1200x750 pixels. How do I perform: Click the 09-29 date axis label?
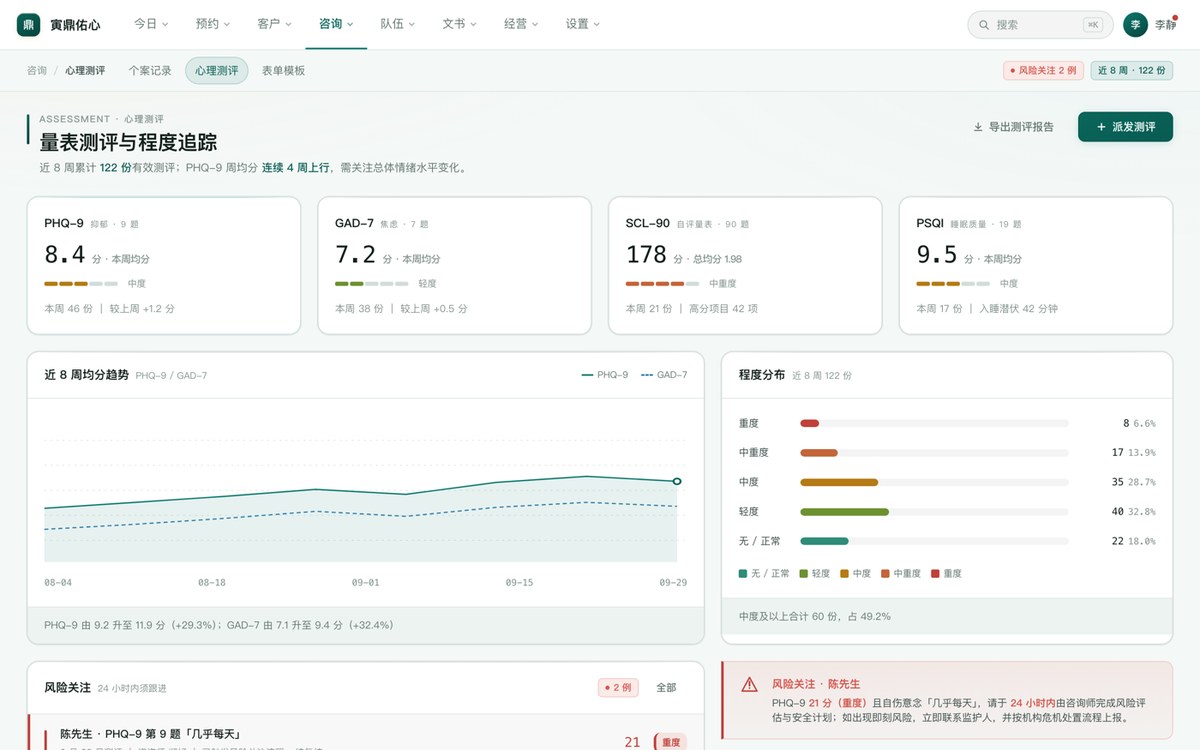click(673, 582)
